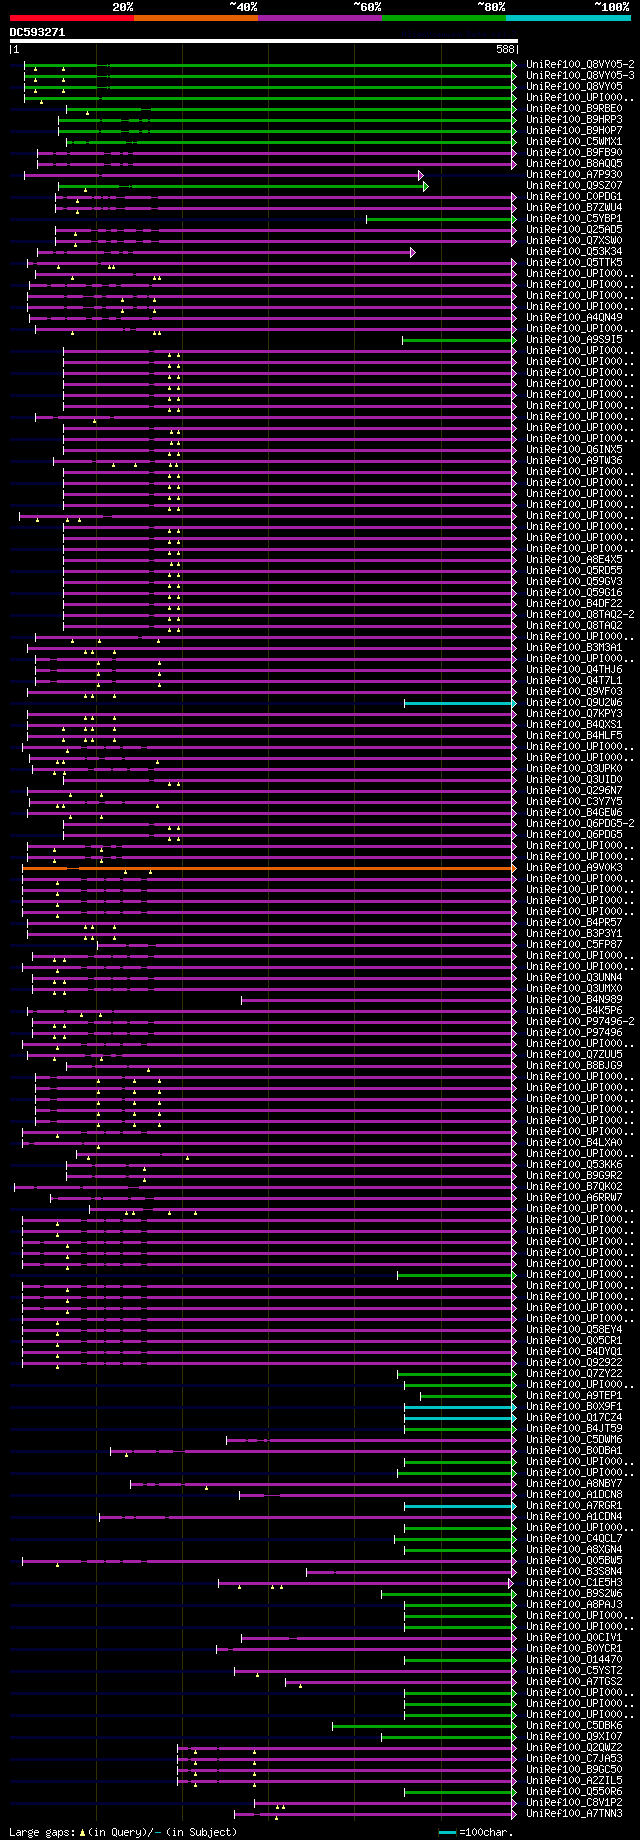The image size is (640, 1840).
Task: Select UniRef100_A9S9I5 label
Action: click(574, 339)
